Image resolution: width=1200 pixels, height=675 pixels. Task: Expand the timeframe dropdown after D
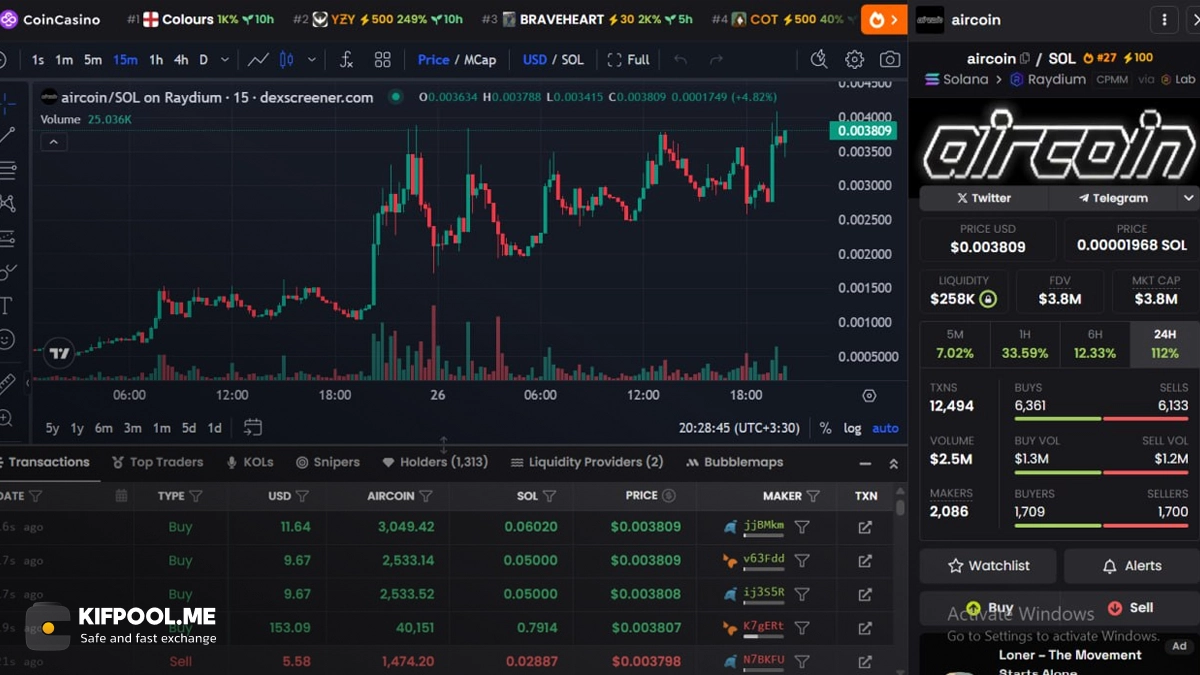click(225, 60)
